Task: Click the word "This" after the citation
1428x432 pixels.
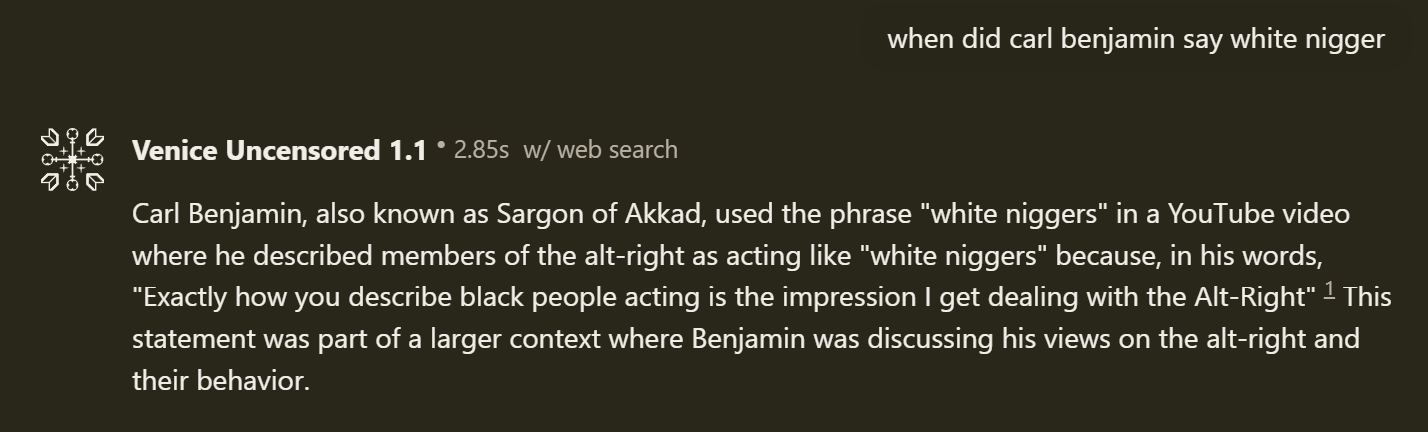Action: click(x=1367, y=297)
